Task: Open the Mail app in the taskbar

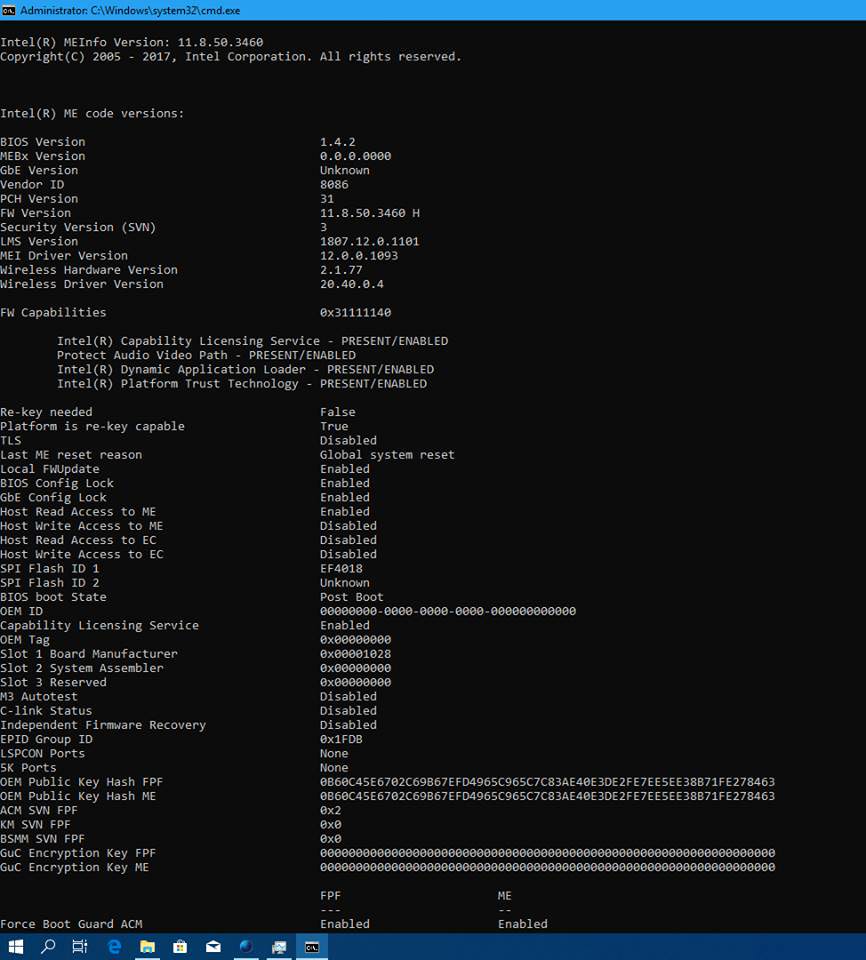Action: 213,947
